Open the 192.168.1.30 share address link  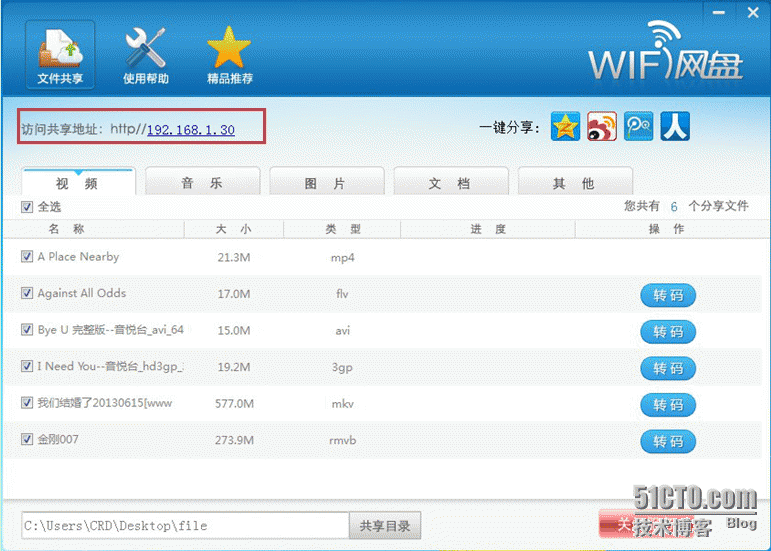tap(191, 130)
